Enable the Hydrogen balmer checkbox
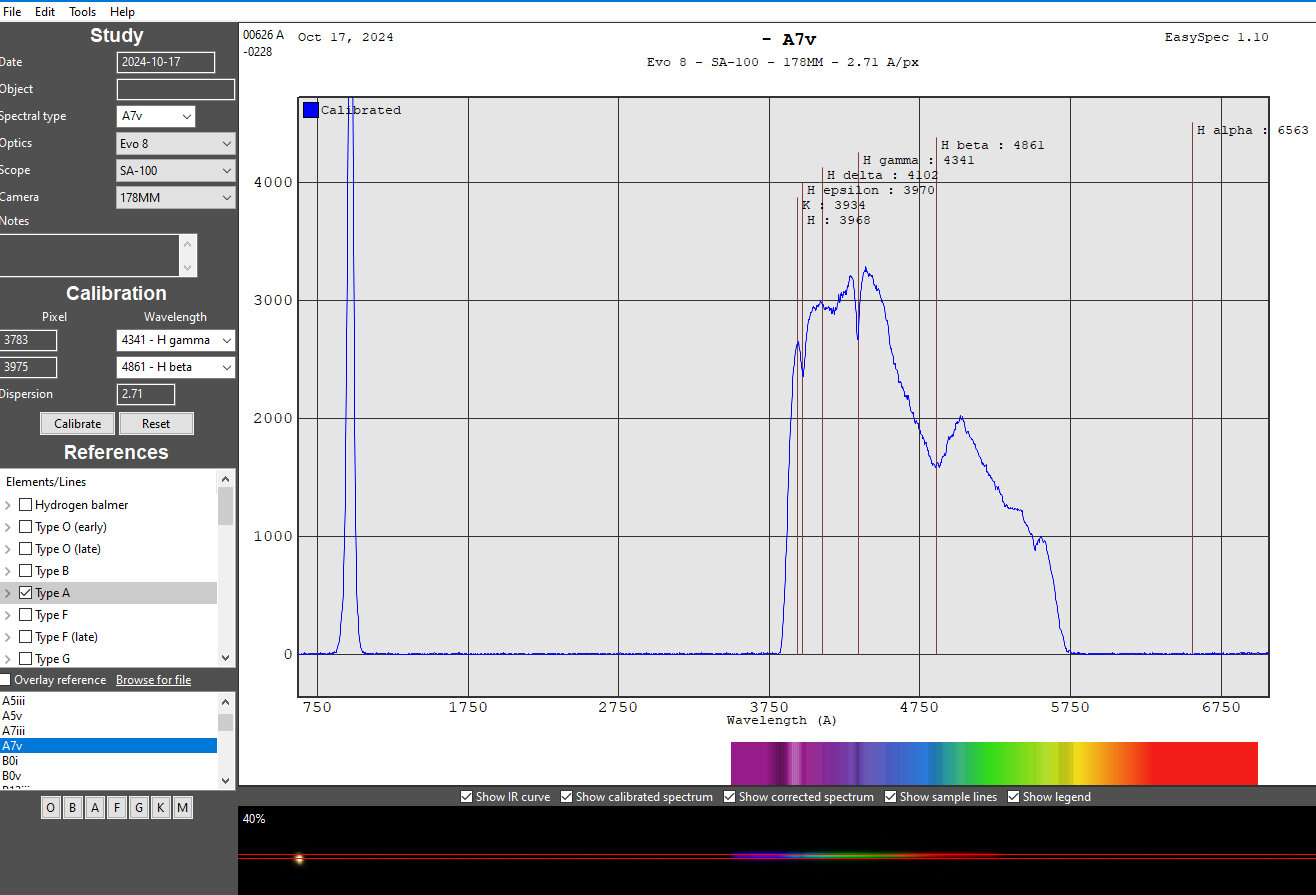The height and width of the screenshot is (895, 1316). click(26, 505)
